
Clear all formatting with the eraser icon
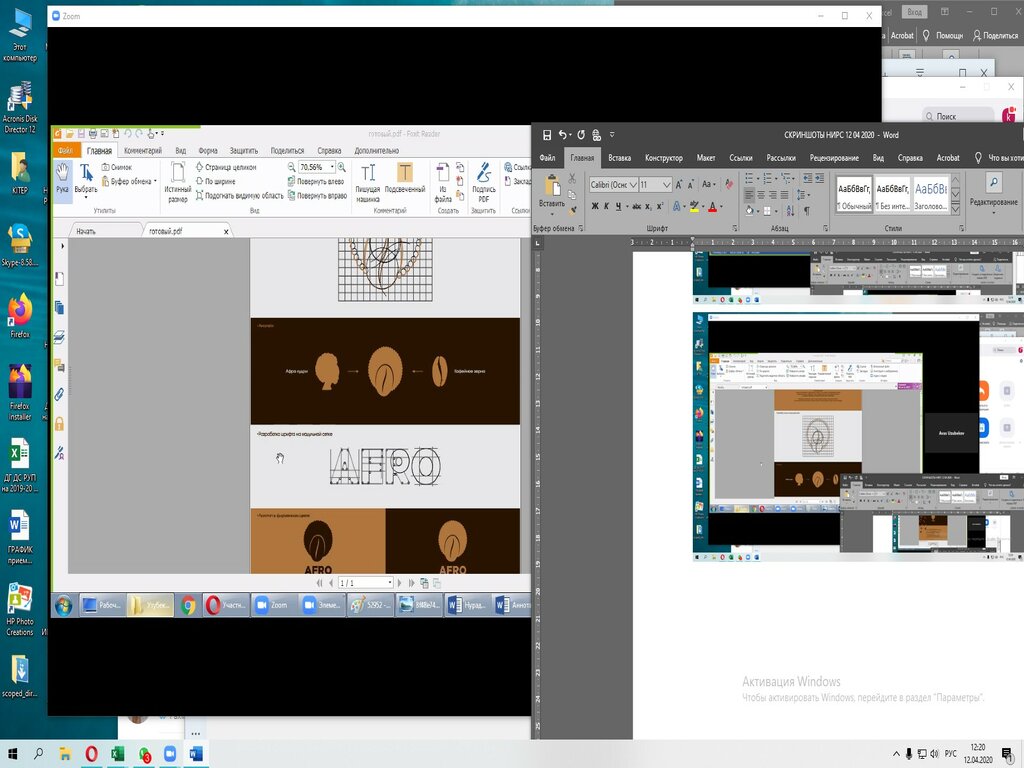click(x=729, y=185)
